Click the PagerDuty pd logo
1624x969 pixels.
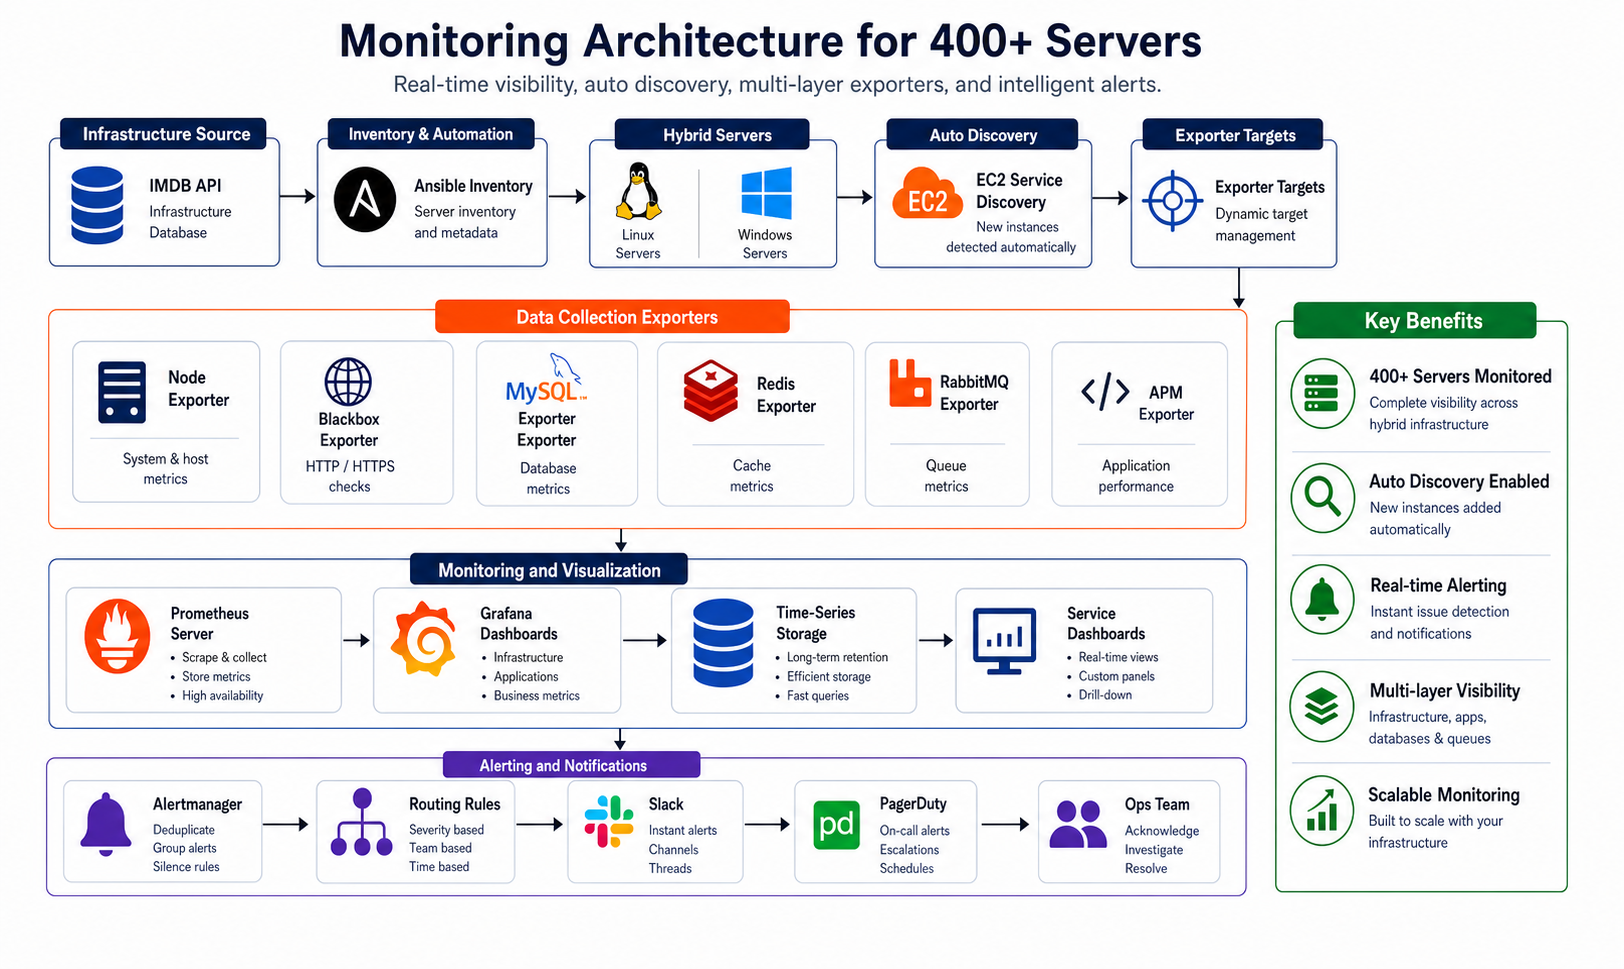[836, 825]
